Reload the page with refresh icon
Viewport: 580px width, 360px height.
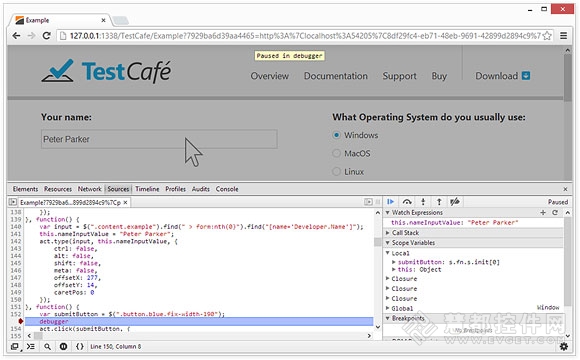pyautogui.click(x=47, y=36)
